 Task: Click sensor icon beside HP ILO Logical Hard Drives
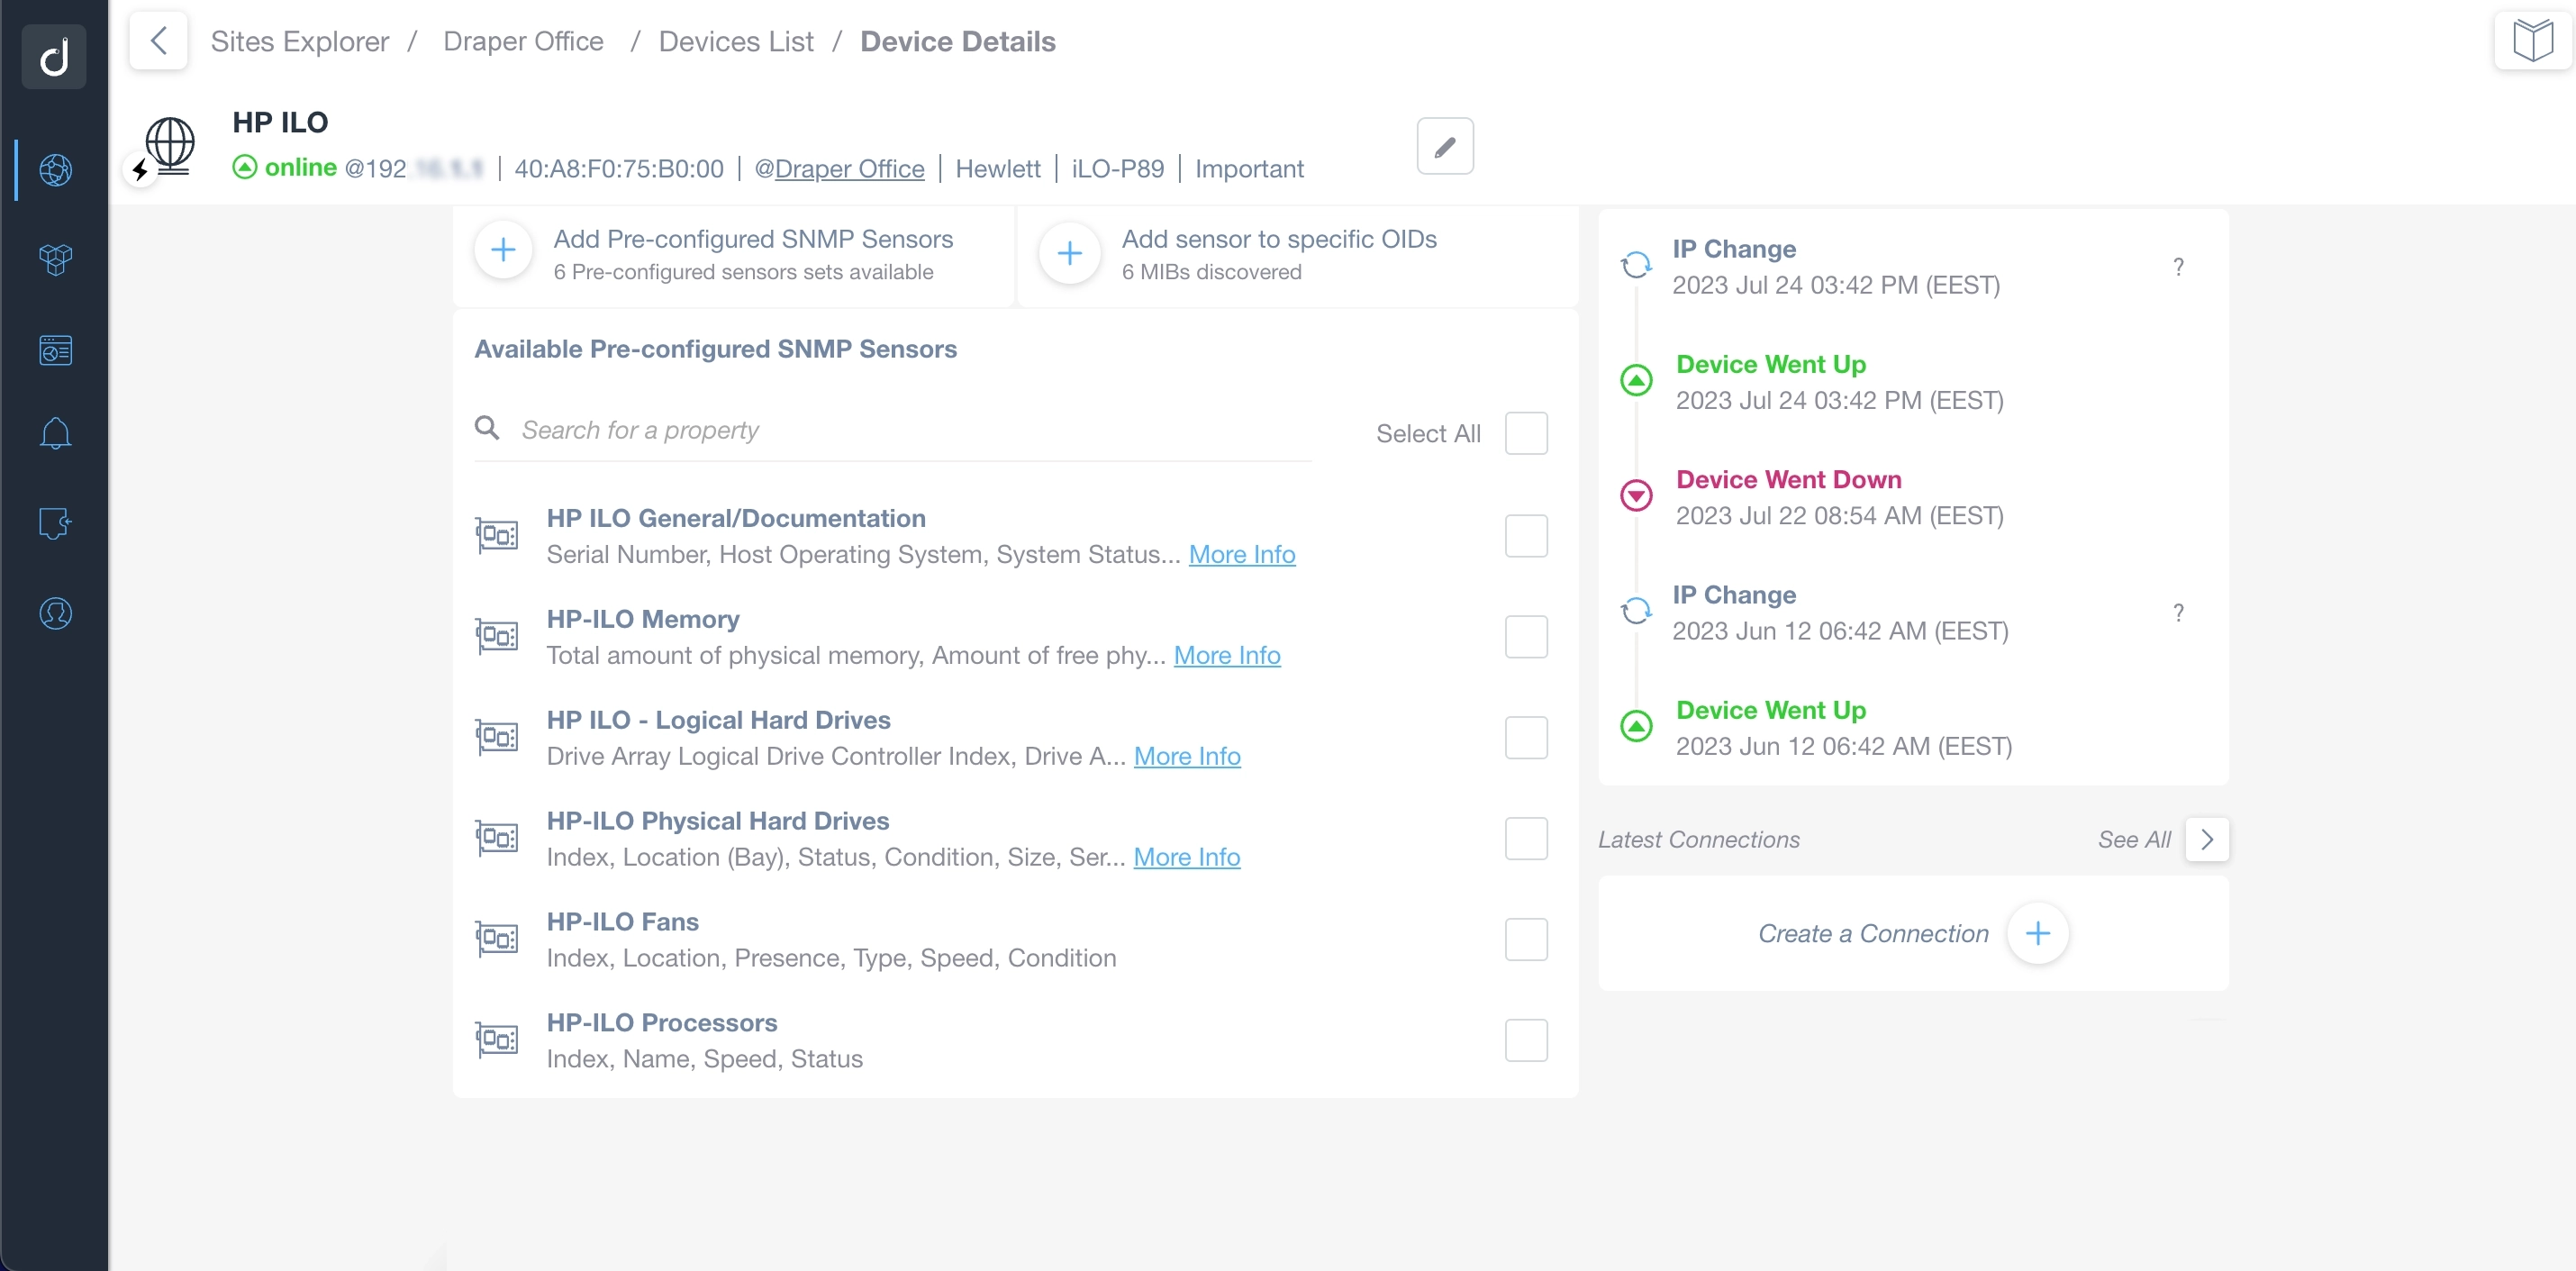click(x=496, y=737)
